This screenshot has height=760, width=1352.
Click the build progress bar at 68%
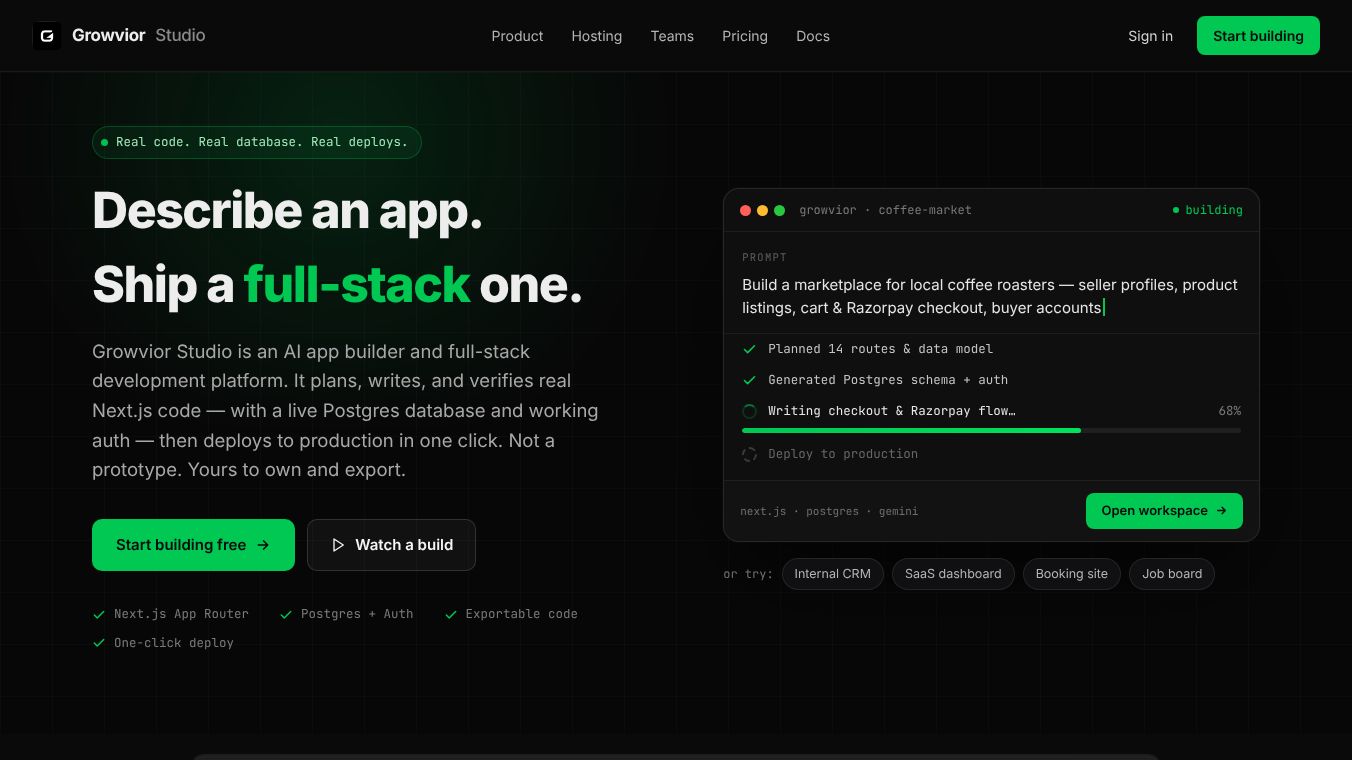[x=991, y=430]
